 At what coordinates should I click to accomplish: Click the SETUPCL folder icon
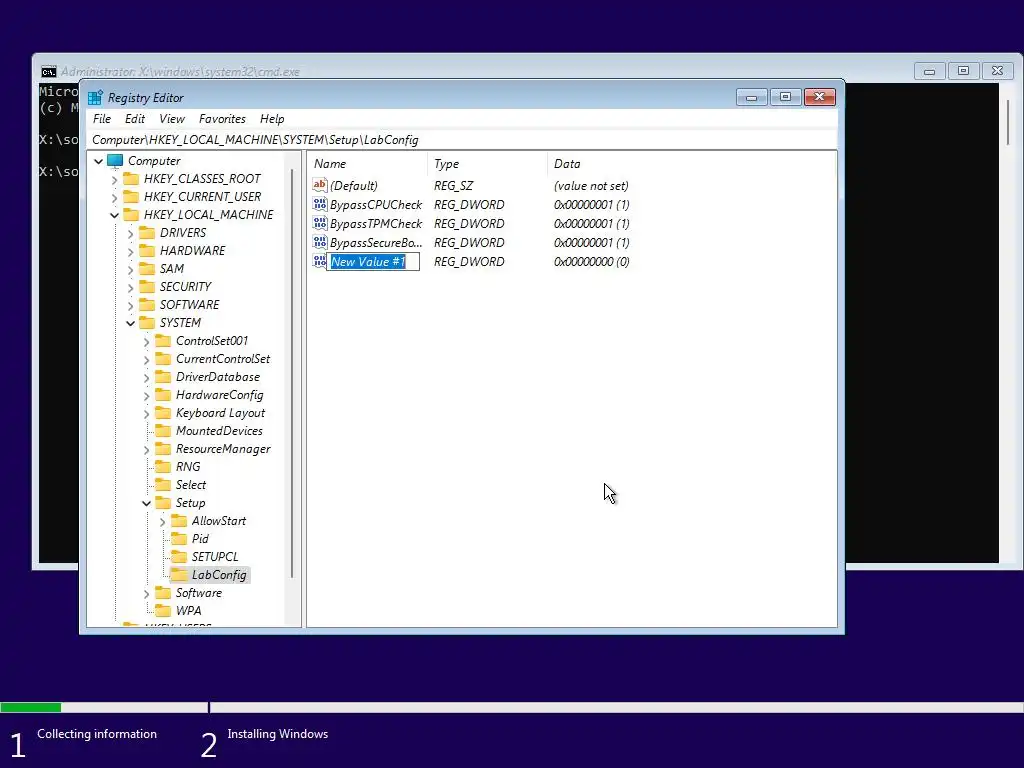[179, 557]
